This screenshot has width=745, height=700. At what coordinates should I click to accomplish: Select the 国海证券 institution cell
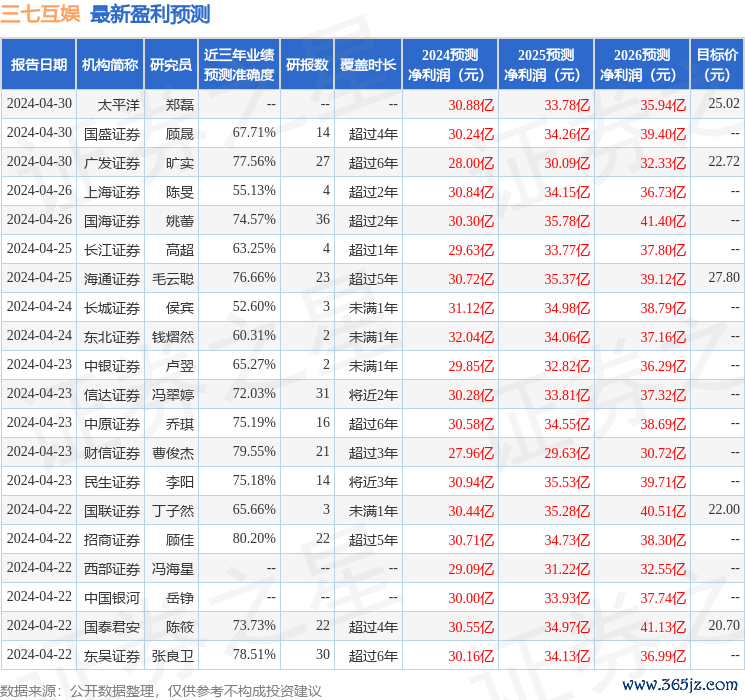click(112, 221)
